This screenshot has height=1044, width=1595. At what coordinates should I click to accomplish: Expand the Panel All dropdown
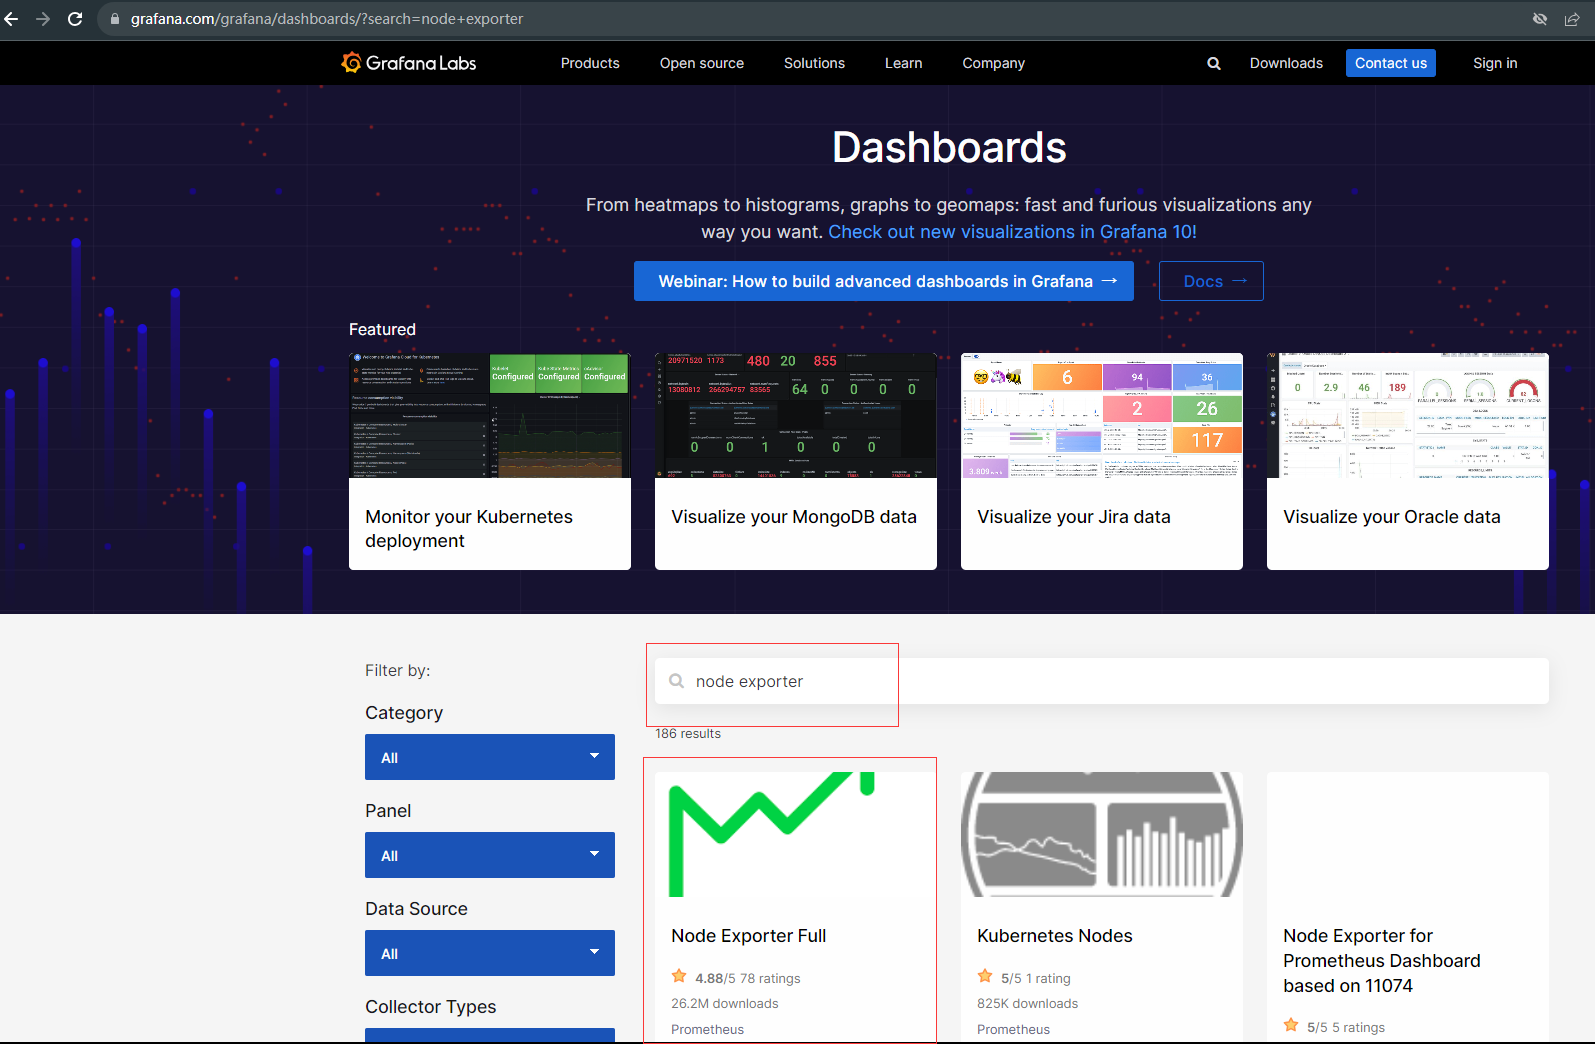490,855
